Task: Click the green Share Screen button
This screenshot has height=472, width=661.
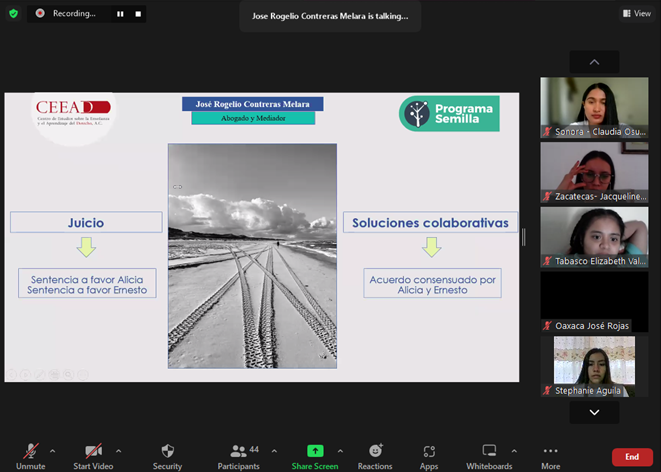Action: tap(315, 457)
